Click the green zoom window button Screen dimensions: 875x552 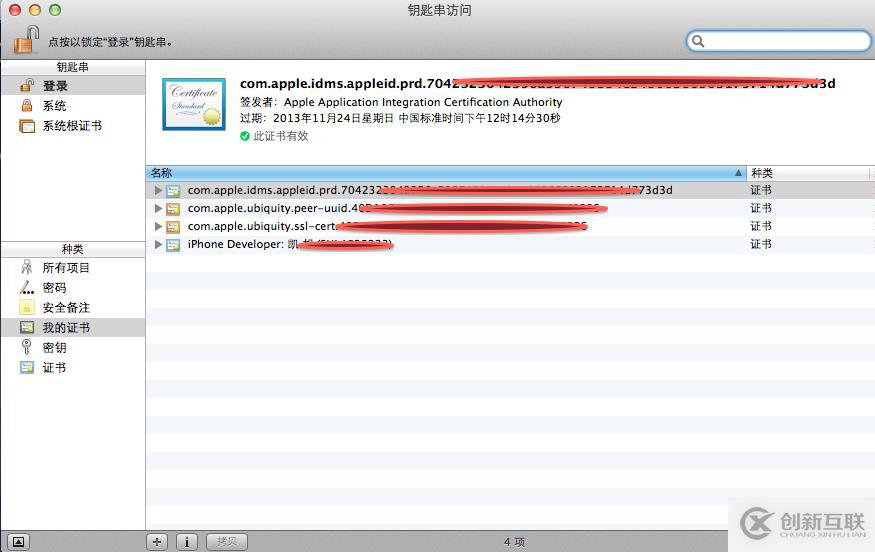coord(55,9)
